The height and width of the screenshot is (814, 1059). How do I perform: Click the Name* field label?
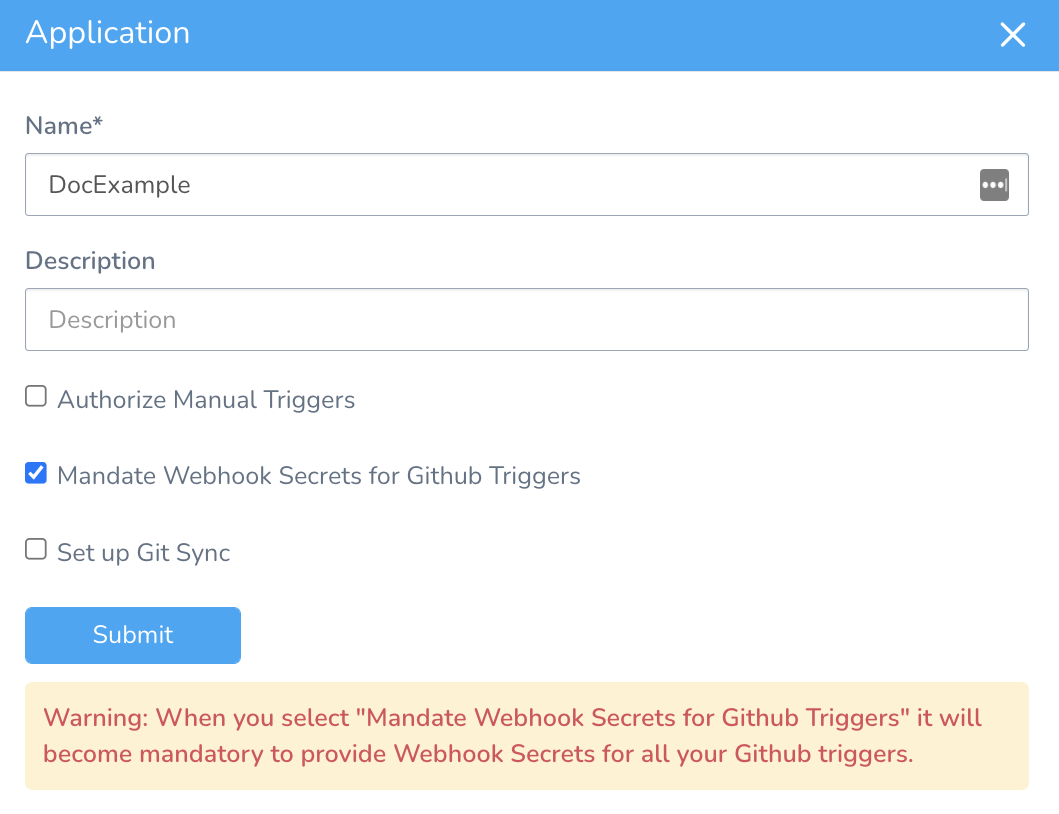pos(63,126)
